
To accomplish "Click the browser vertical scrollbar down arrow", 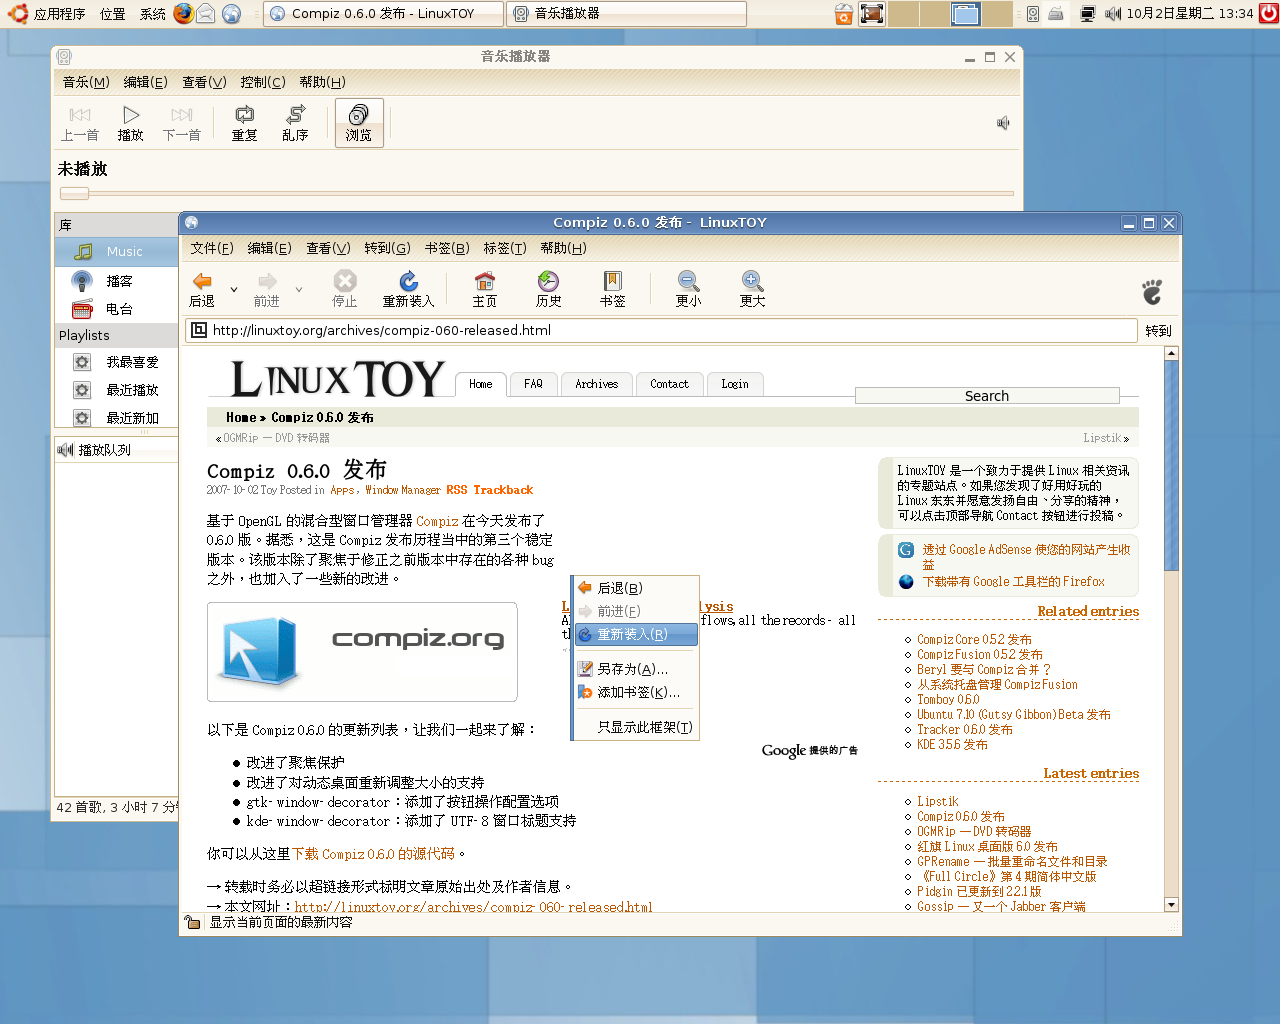I will click(x=1171, y=904).
